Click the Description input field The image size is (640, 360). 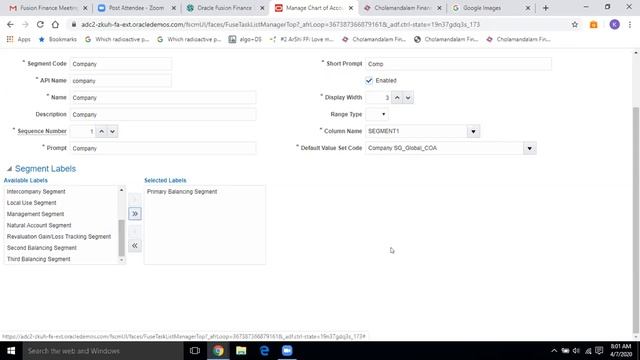163,115
